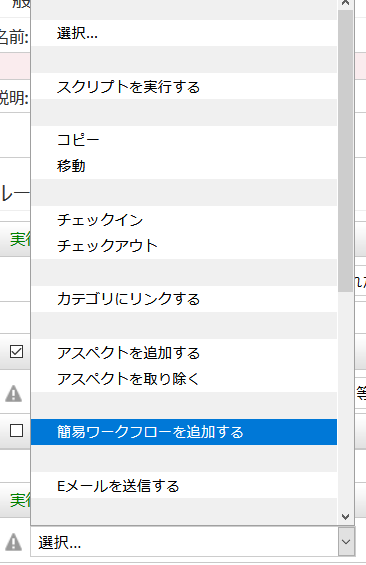
Task: Select 簡易ワークフローを追加する highlighted option
Action: point(184,432)
